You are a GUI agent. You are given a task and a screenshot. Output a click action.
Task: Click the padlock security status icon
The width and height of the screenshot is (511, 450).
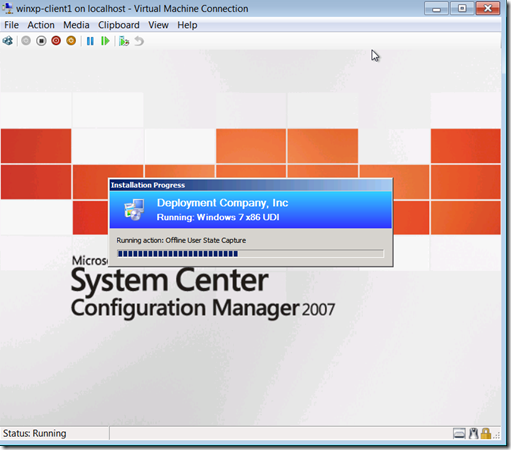click(x=486, y=433)
